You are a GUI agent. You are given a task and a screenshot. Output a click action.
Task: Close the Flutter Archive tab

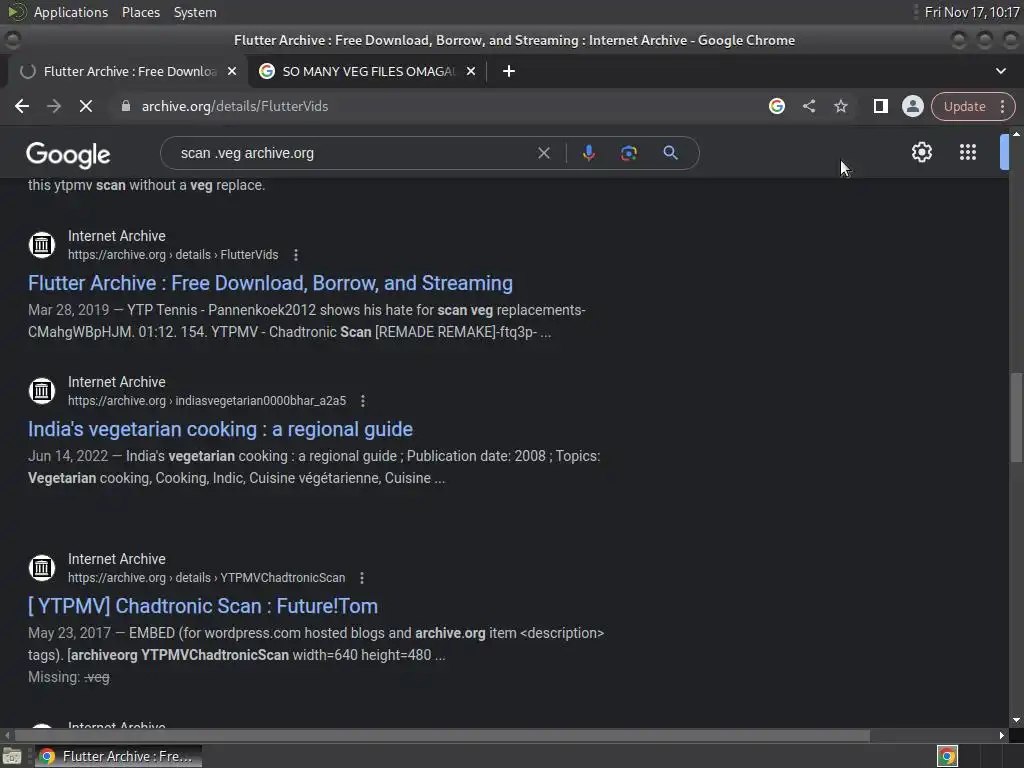click(x=232, y=71)
